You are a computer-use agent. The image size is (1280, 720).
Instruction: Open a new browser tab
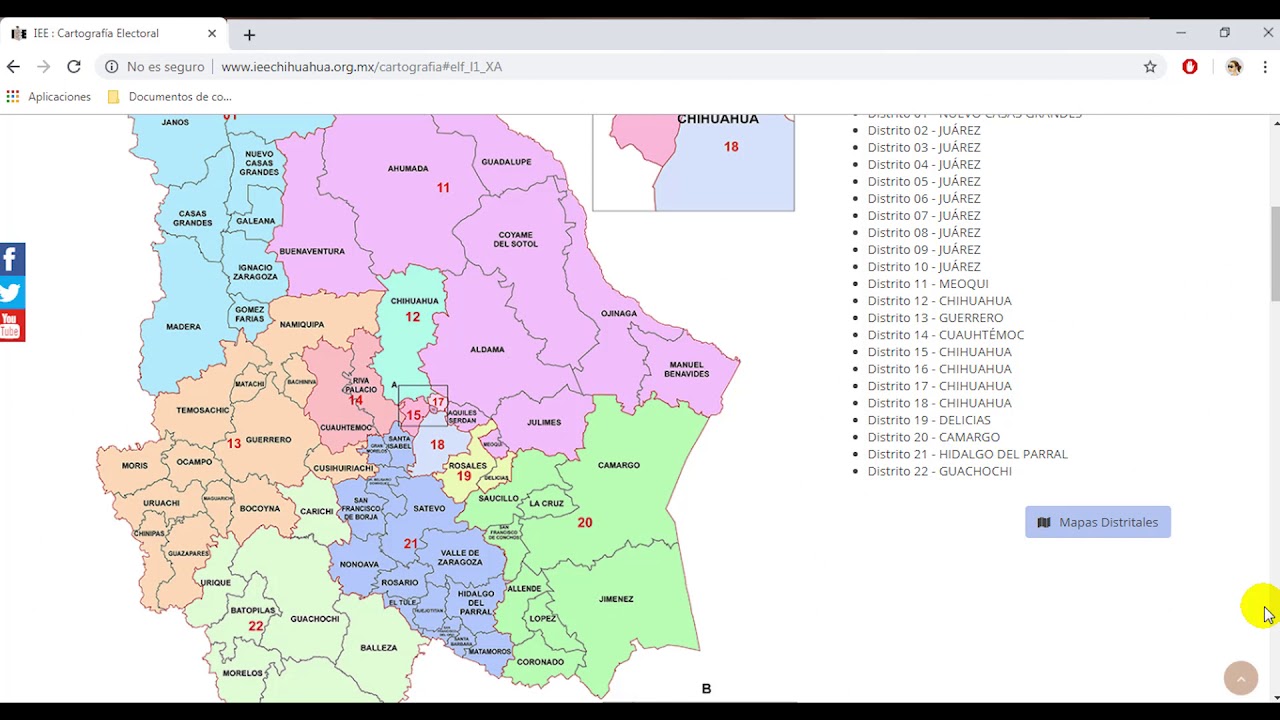pyautogui.click(x=249, y=34)
